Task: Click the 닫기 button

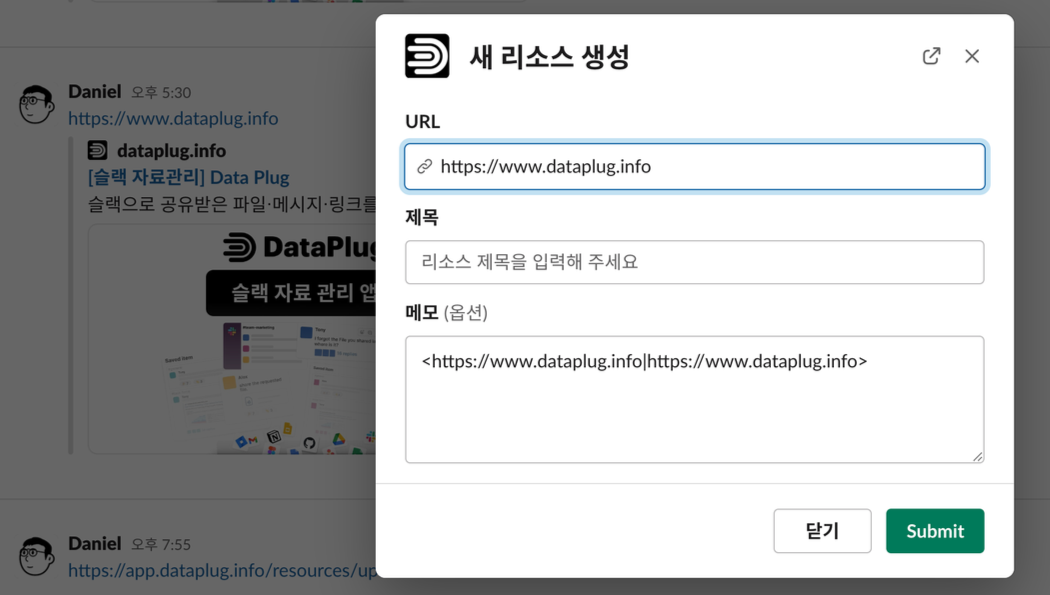Action: tap(822, 531)
